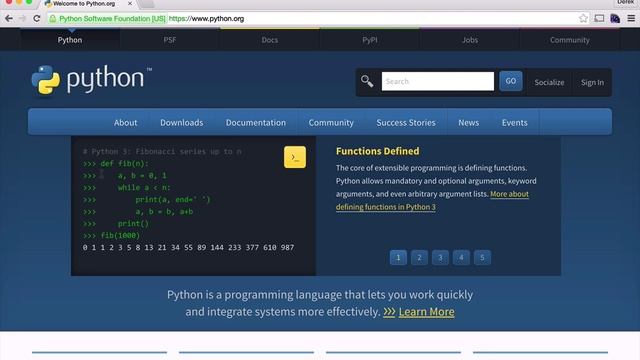
Task: Click the GO search button
Action: (x=511, y=81)
